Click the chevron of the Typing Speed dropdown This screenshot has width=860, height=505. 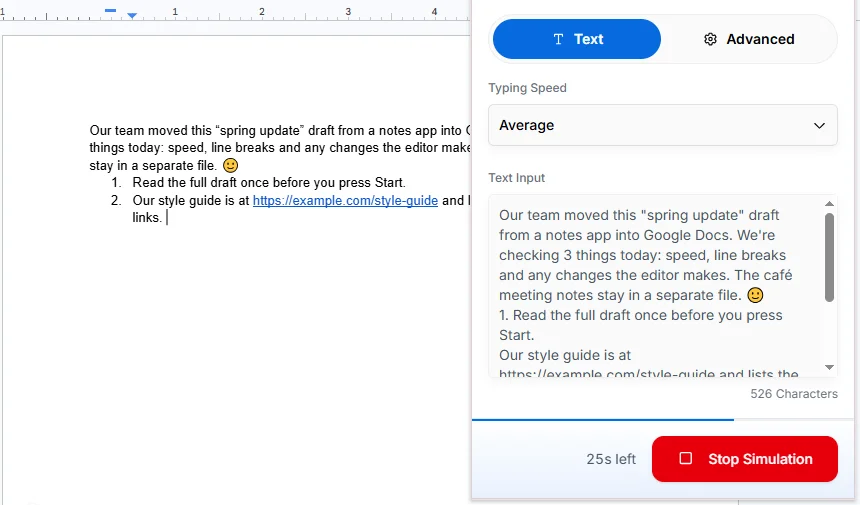click(819, 126)
